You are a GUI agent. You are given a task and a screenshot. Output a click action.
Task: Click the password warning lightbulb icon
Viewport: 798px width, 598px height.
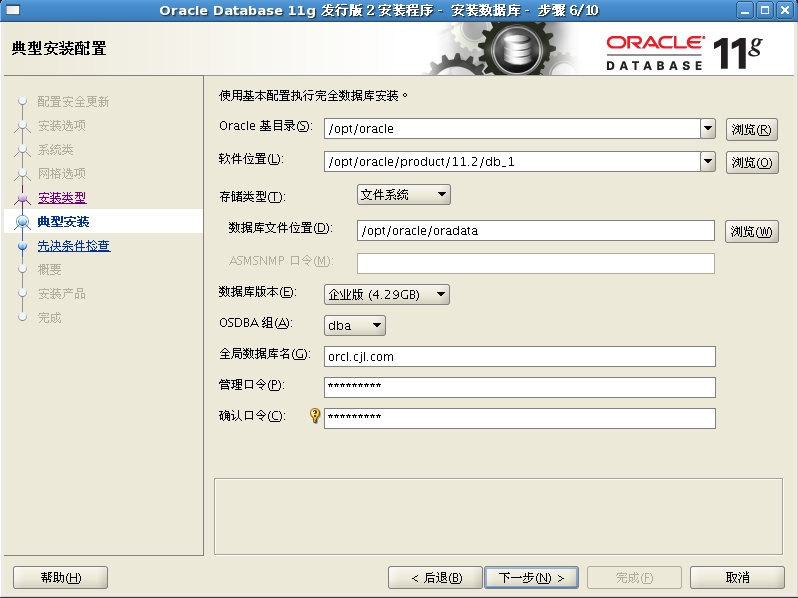click(315, 415)
